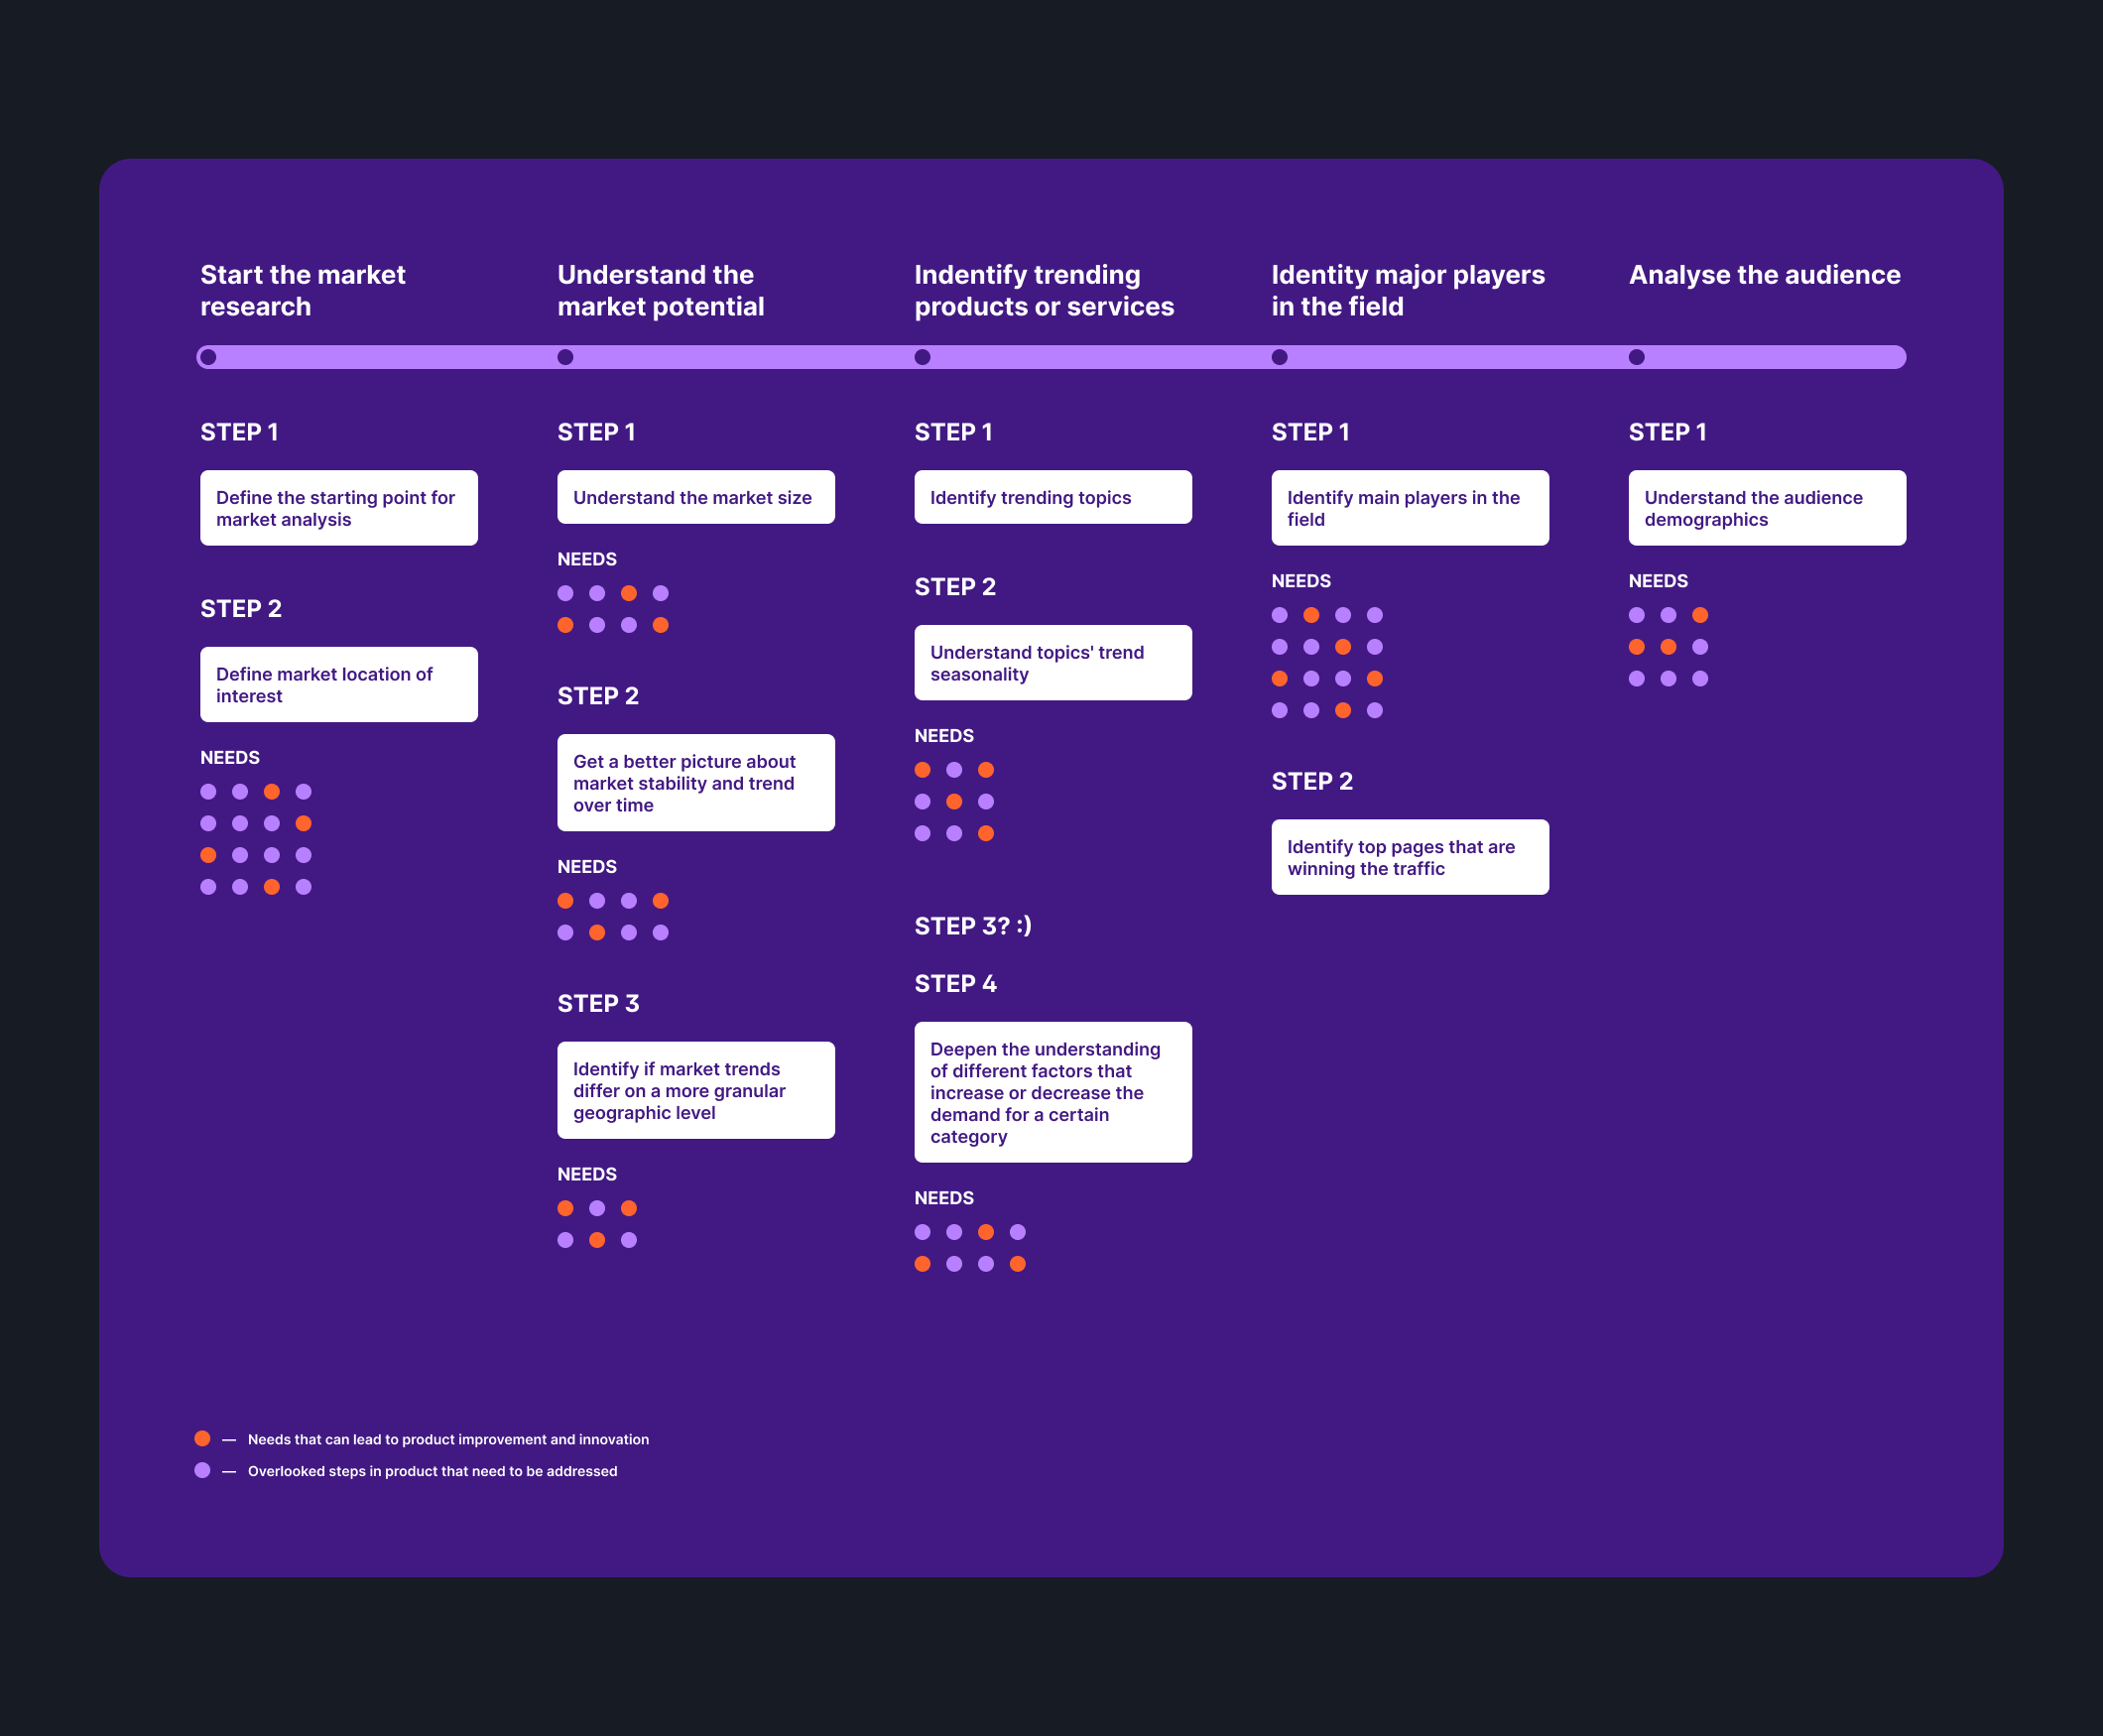Image resolution: width=2103 pixels, height=1736 pixels.
Task: Select the timeline dot below "Understand the market potential"
Action: 565,357
